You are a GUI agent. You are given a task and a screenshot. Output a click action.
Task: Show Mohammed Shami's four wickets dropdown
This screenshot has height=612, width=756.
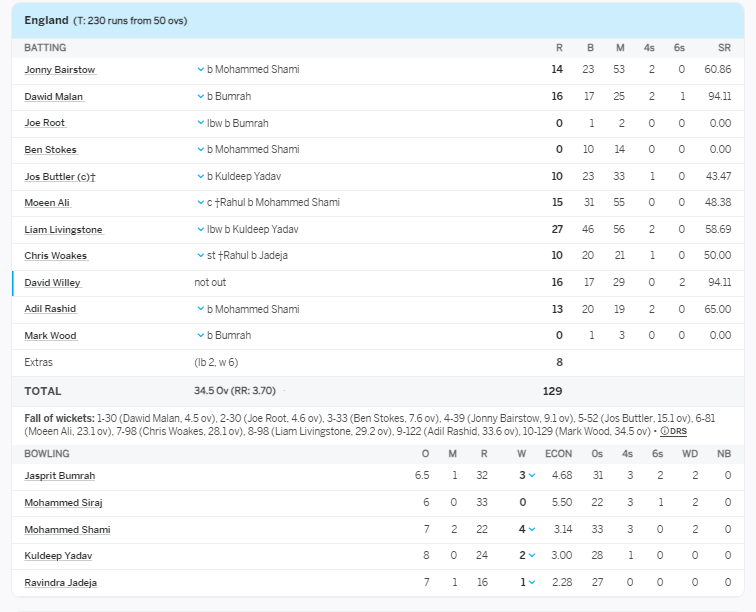coord(531,529)
